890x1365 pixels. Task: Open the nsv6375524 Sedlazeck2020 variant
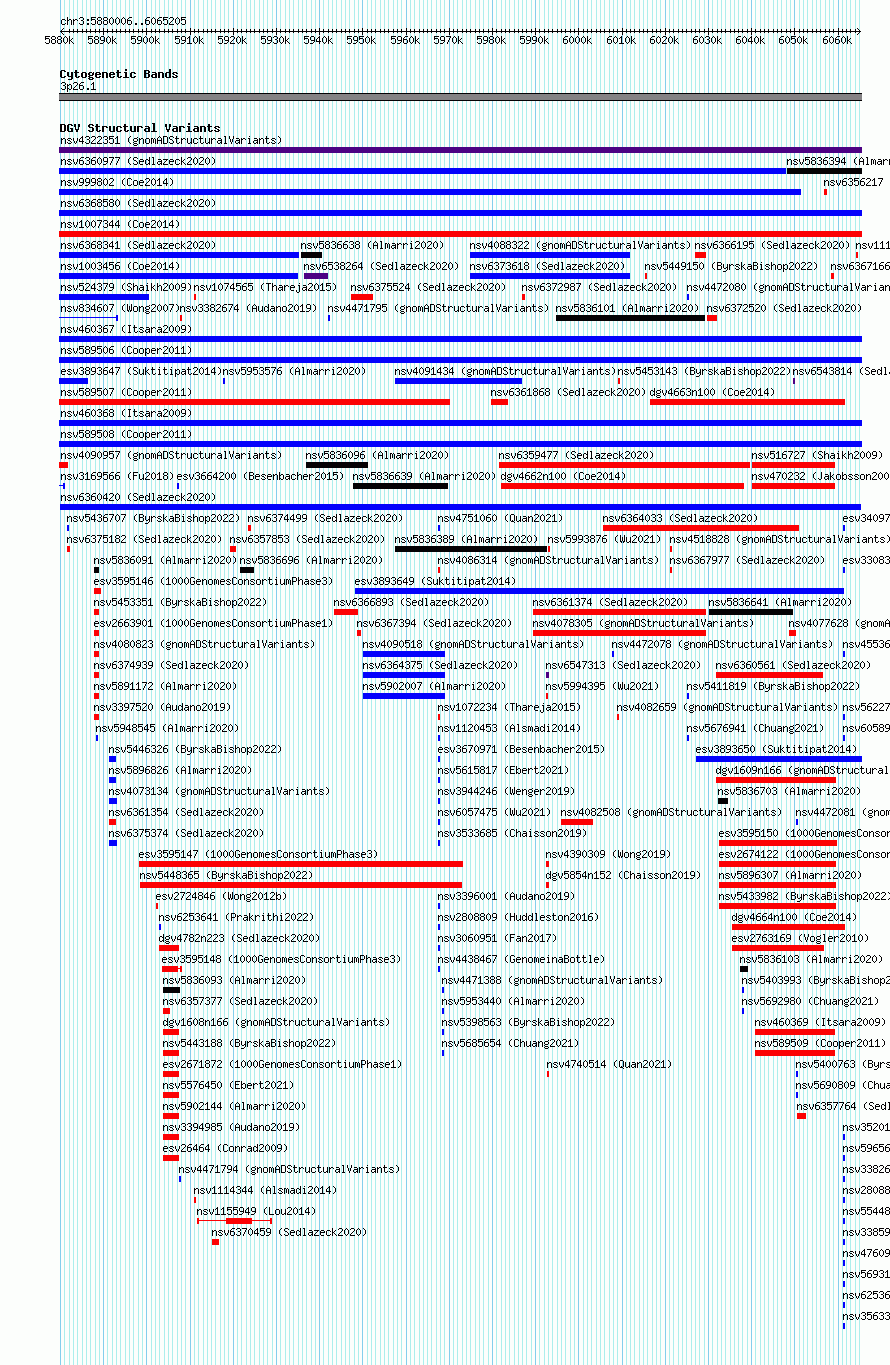point(428,288)
